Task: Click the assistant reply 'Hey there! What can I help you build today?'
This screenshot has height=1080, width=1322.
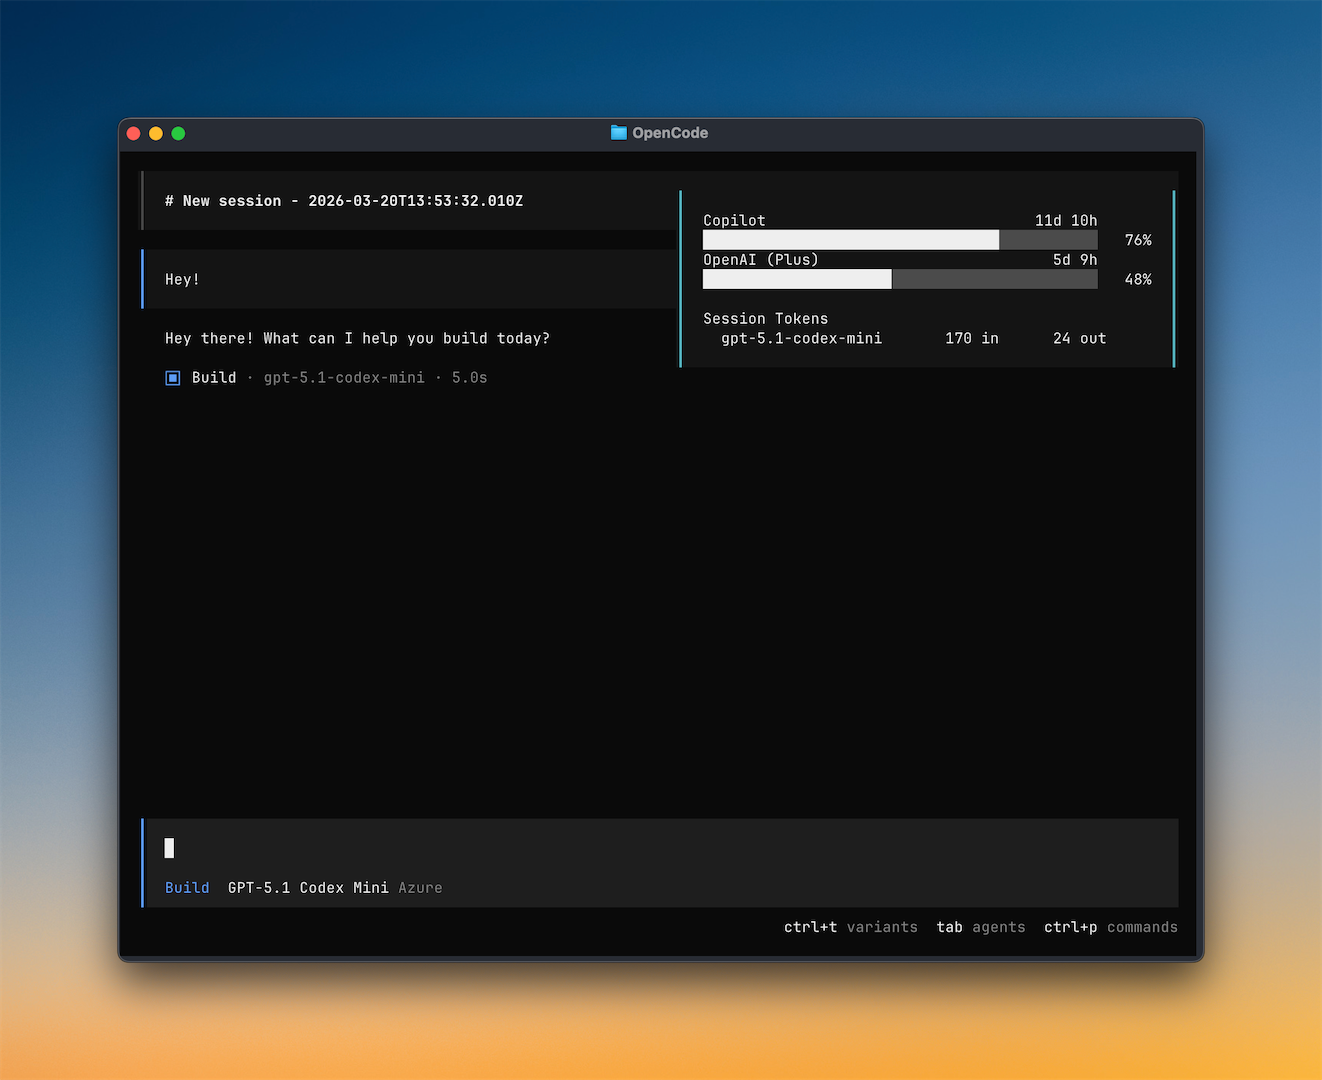Action: click(x=357, y=338)
